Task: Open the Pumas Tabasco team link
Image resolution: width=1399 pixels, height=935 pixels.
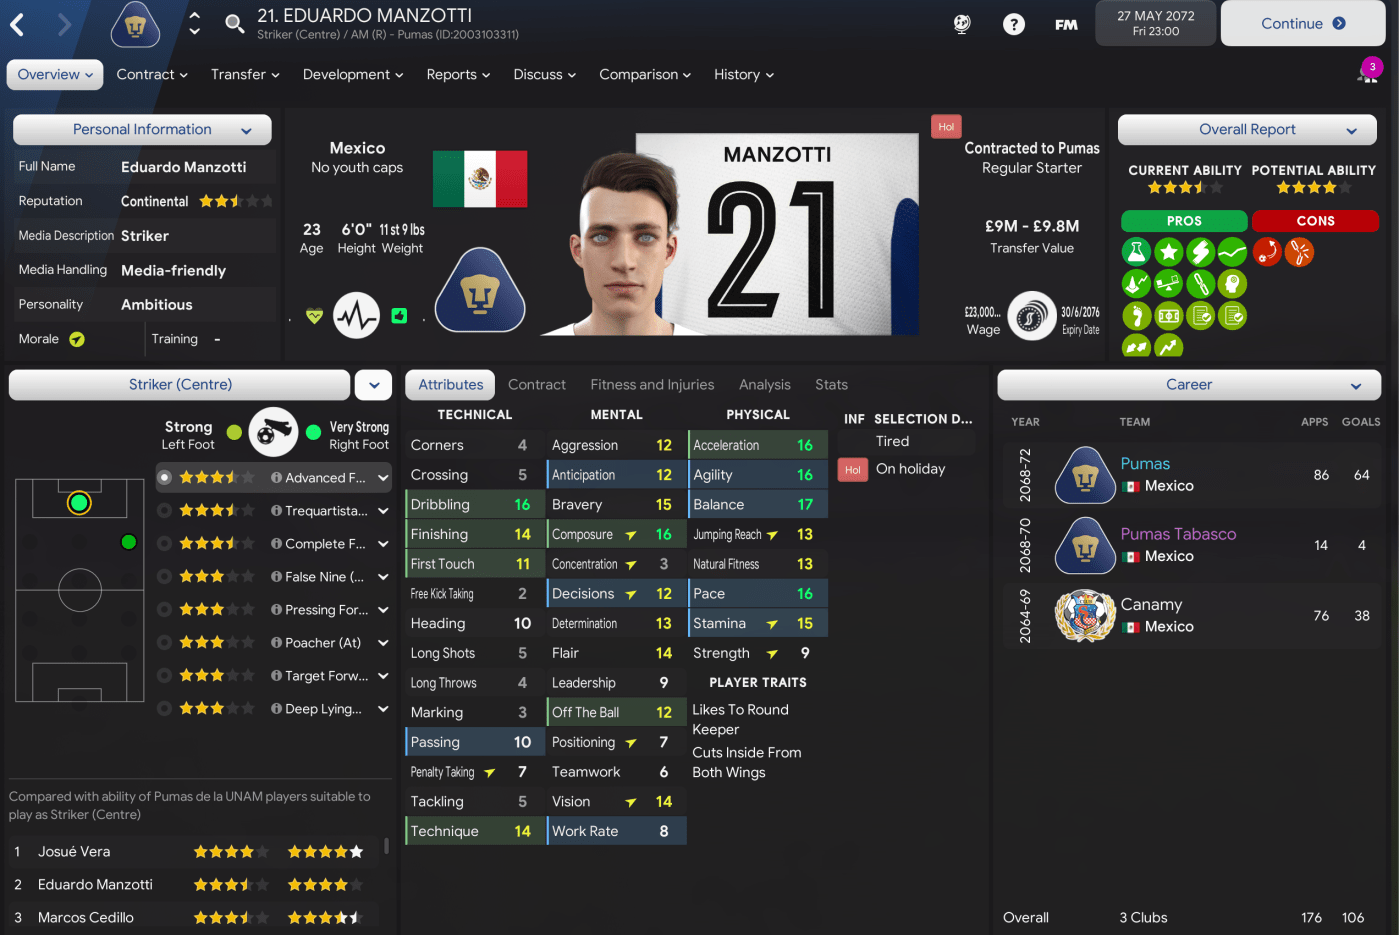Action: click(1178, 534)
